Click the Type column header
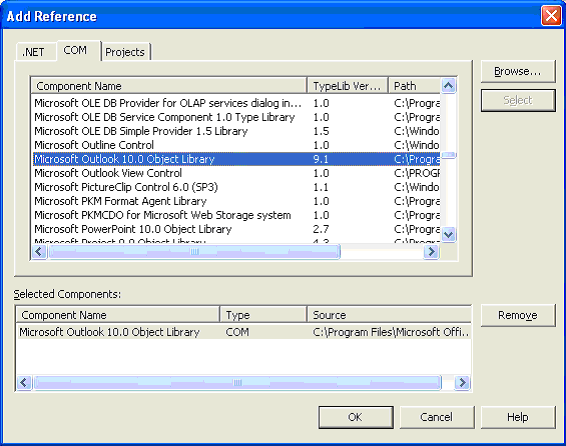The height and width of the screenshot is (446, 566). click(263, 315)
